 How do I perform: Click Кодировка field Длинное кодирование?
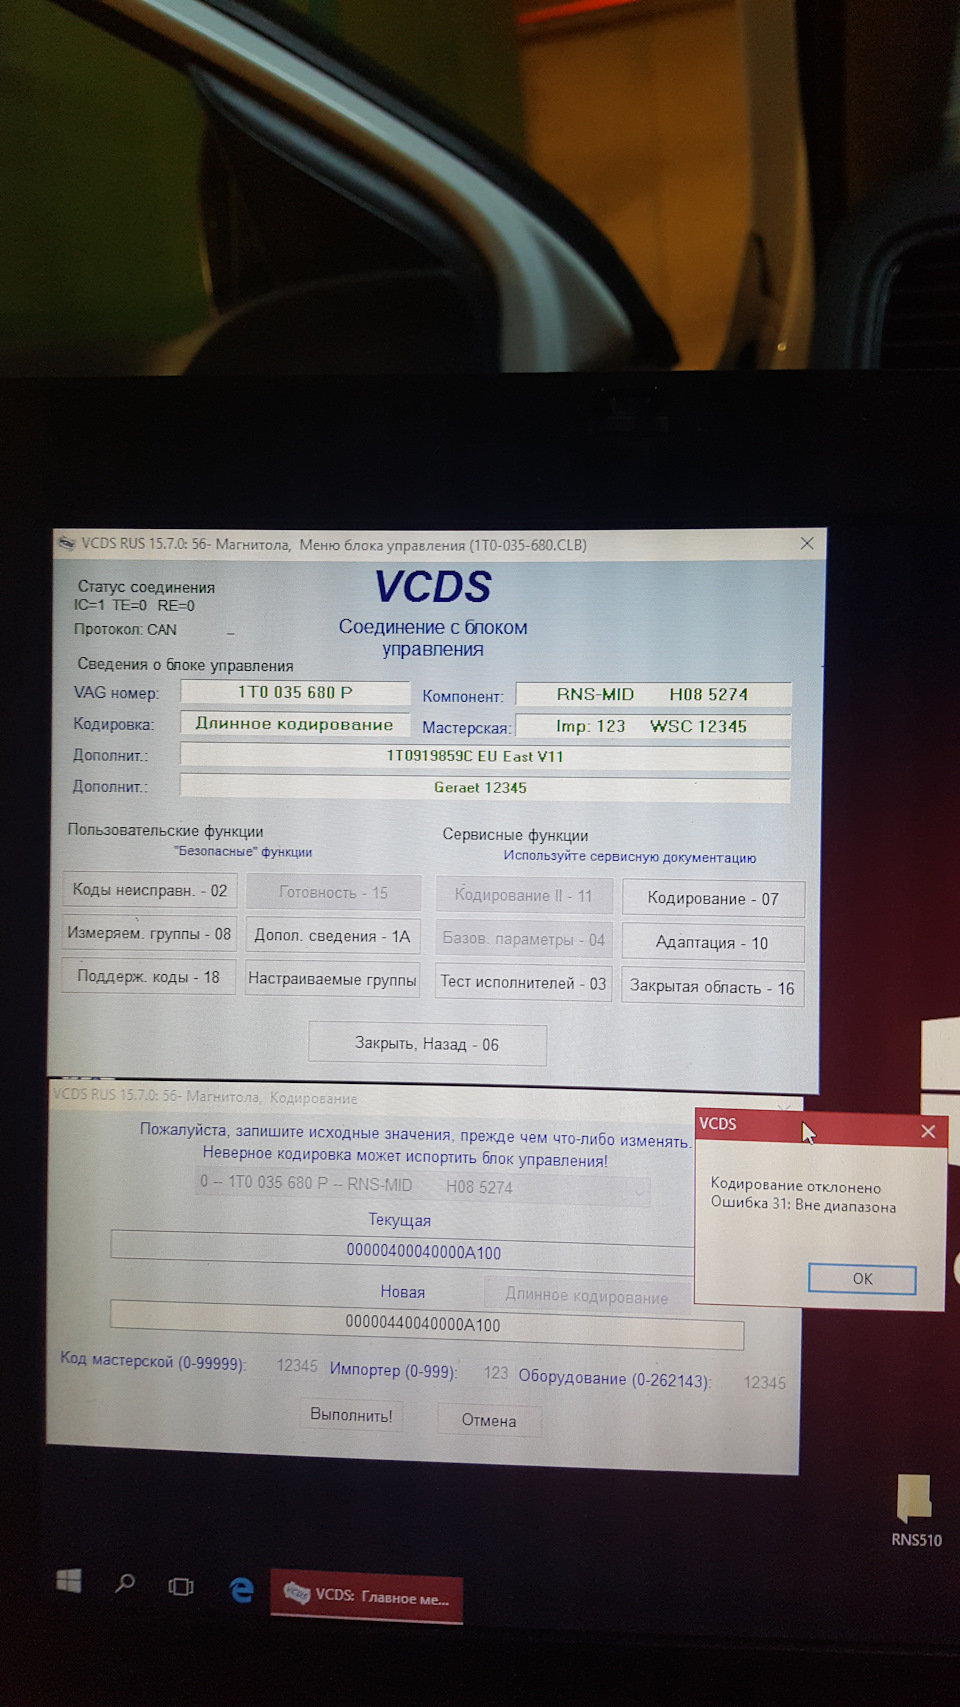295,723
